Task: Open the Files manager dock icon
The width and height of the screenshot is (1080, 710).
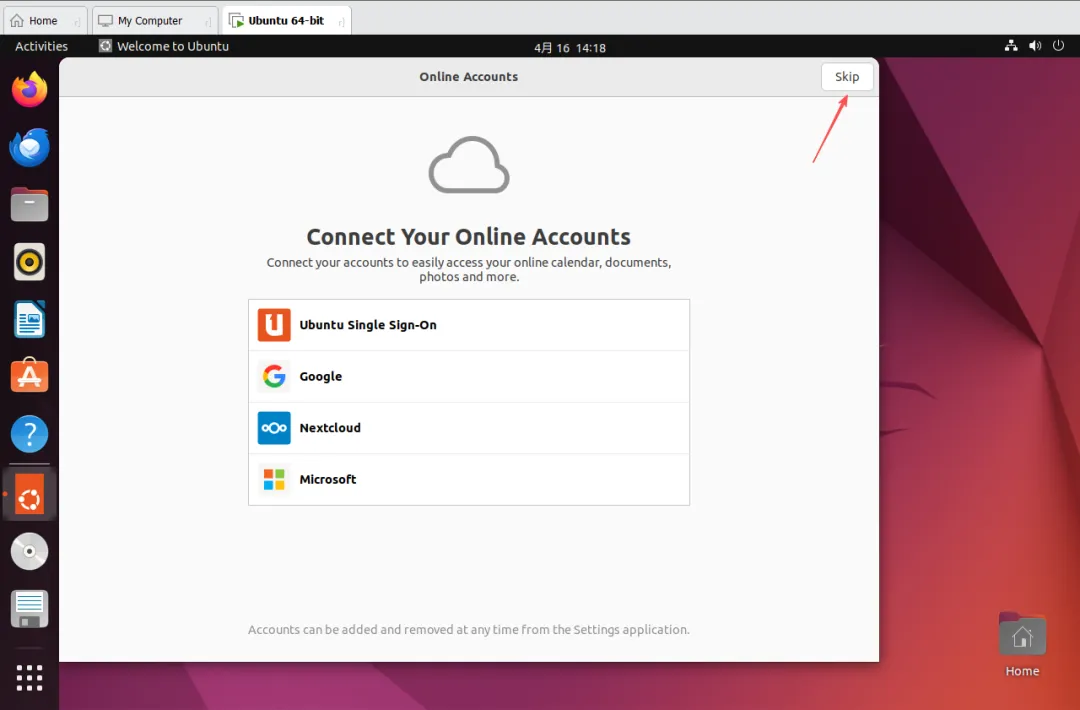Action: [x=30, y=205]
